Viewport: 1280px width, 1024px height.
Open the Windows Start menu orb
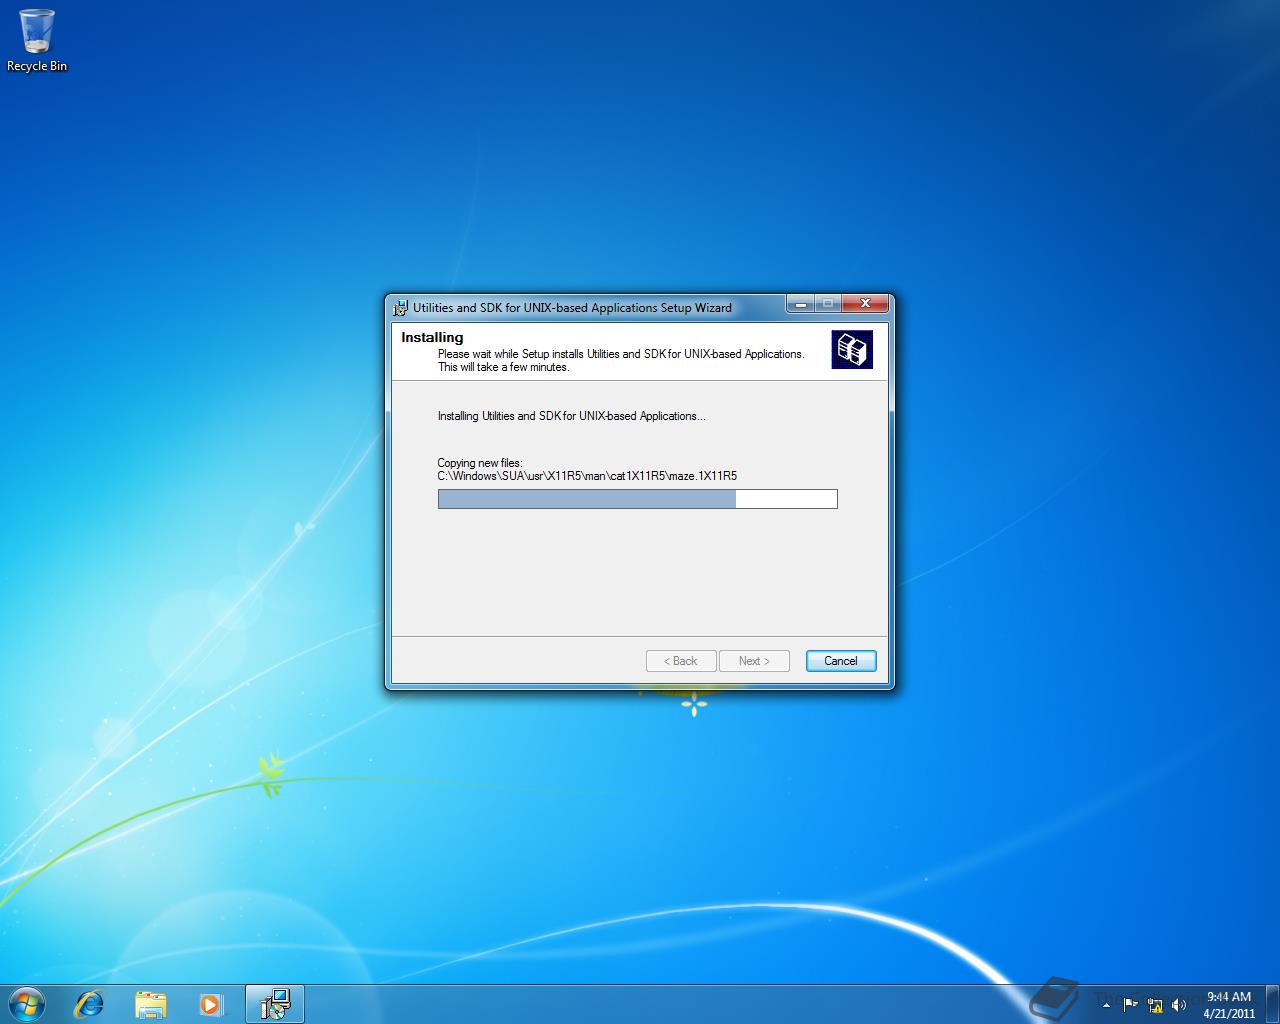(27, 1003)
